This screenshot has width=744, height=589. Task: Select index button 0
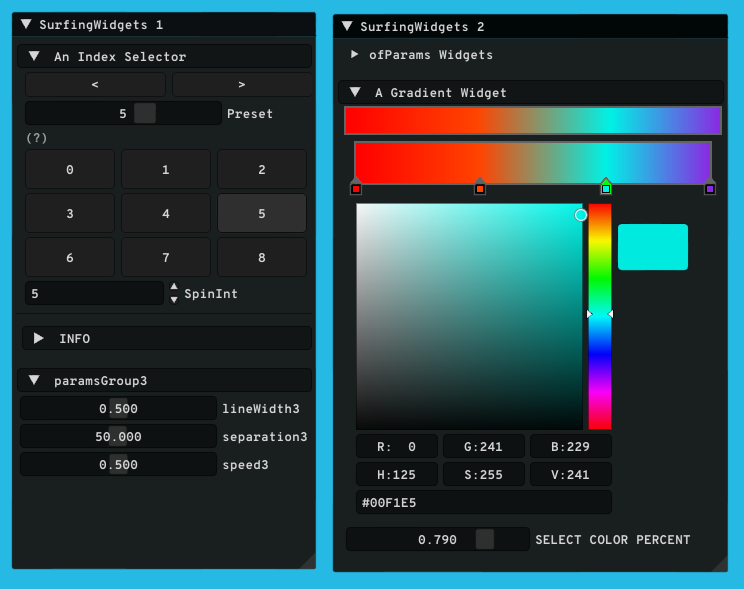70,169
